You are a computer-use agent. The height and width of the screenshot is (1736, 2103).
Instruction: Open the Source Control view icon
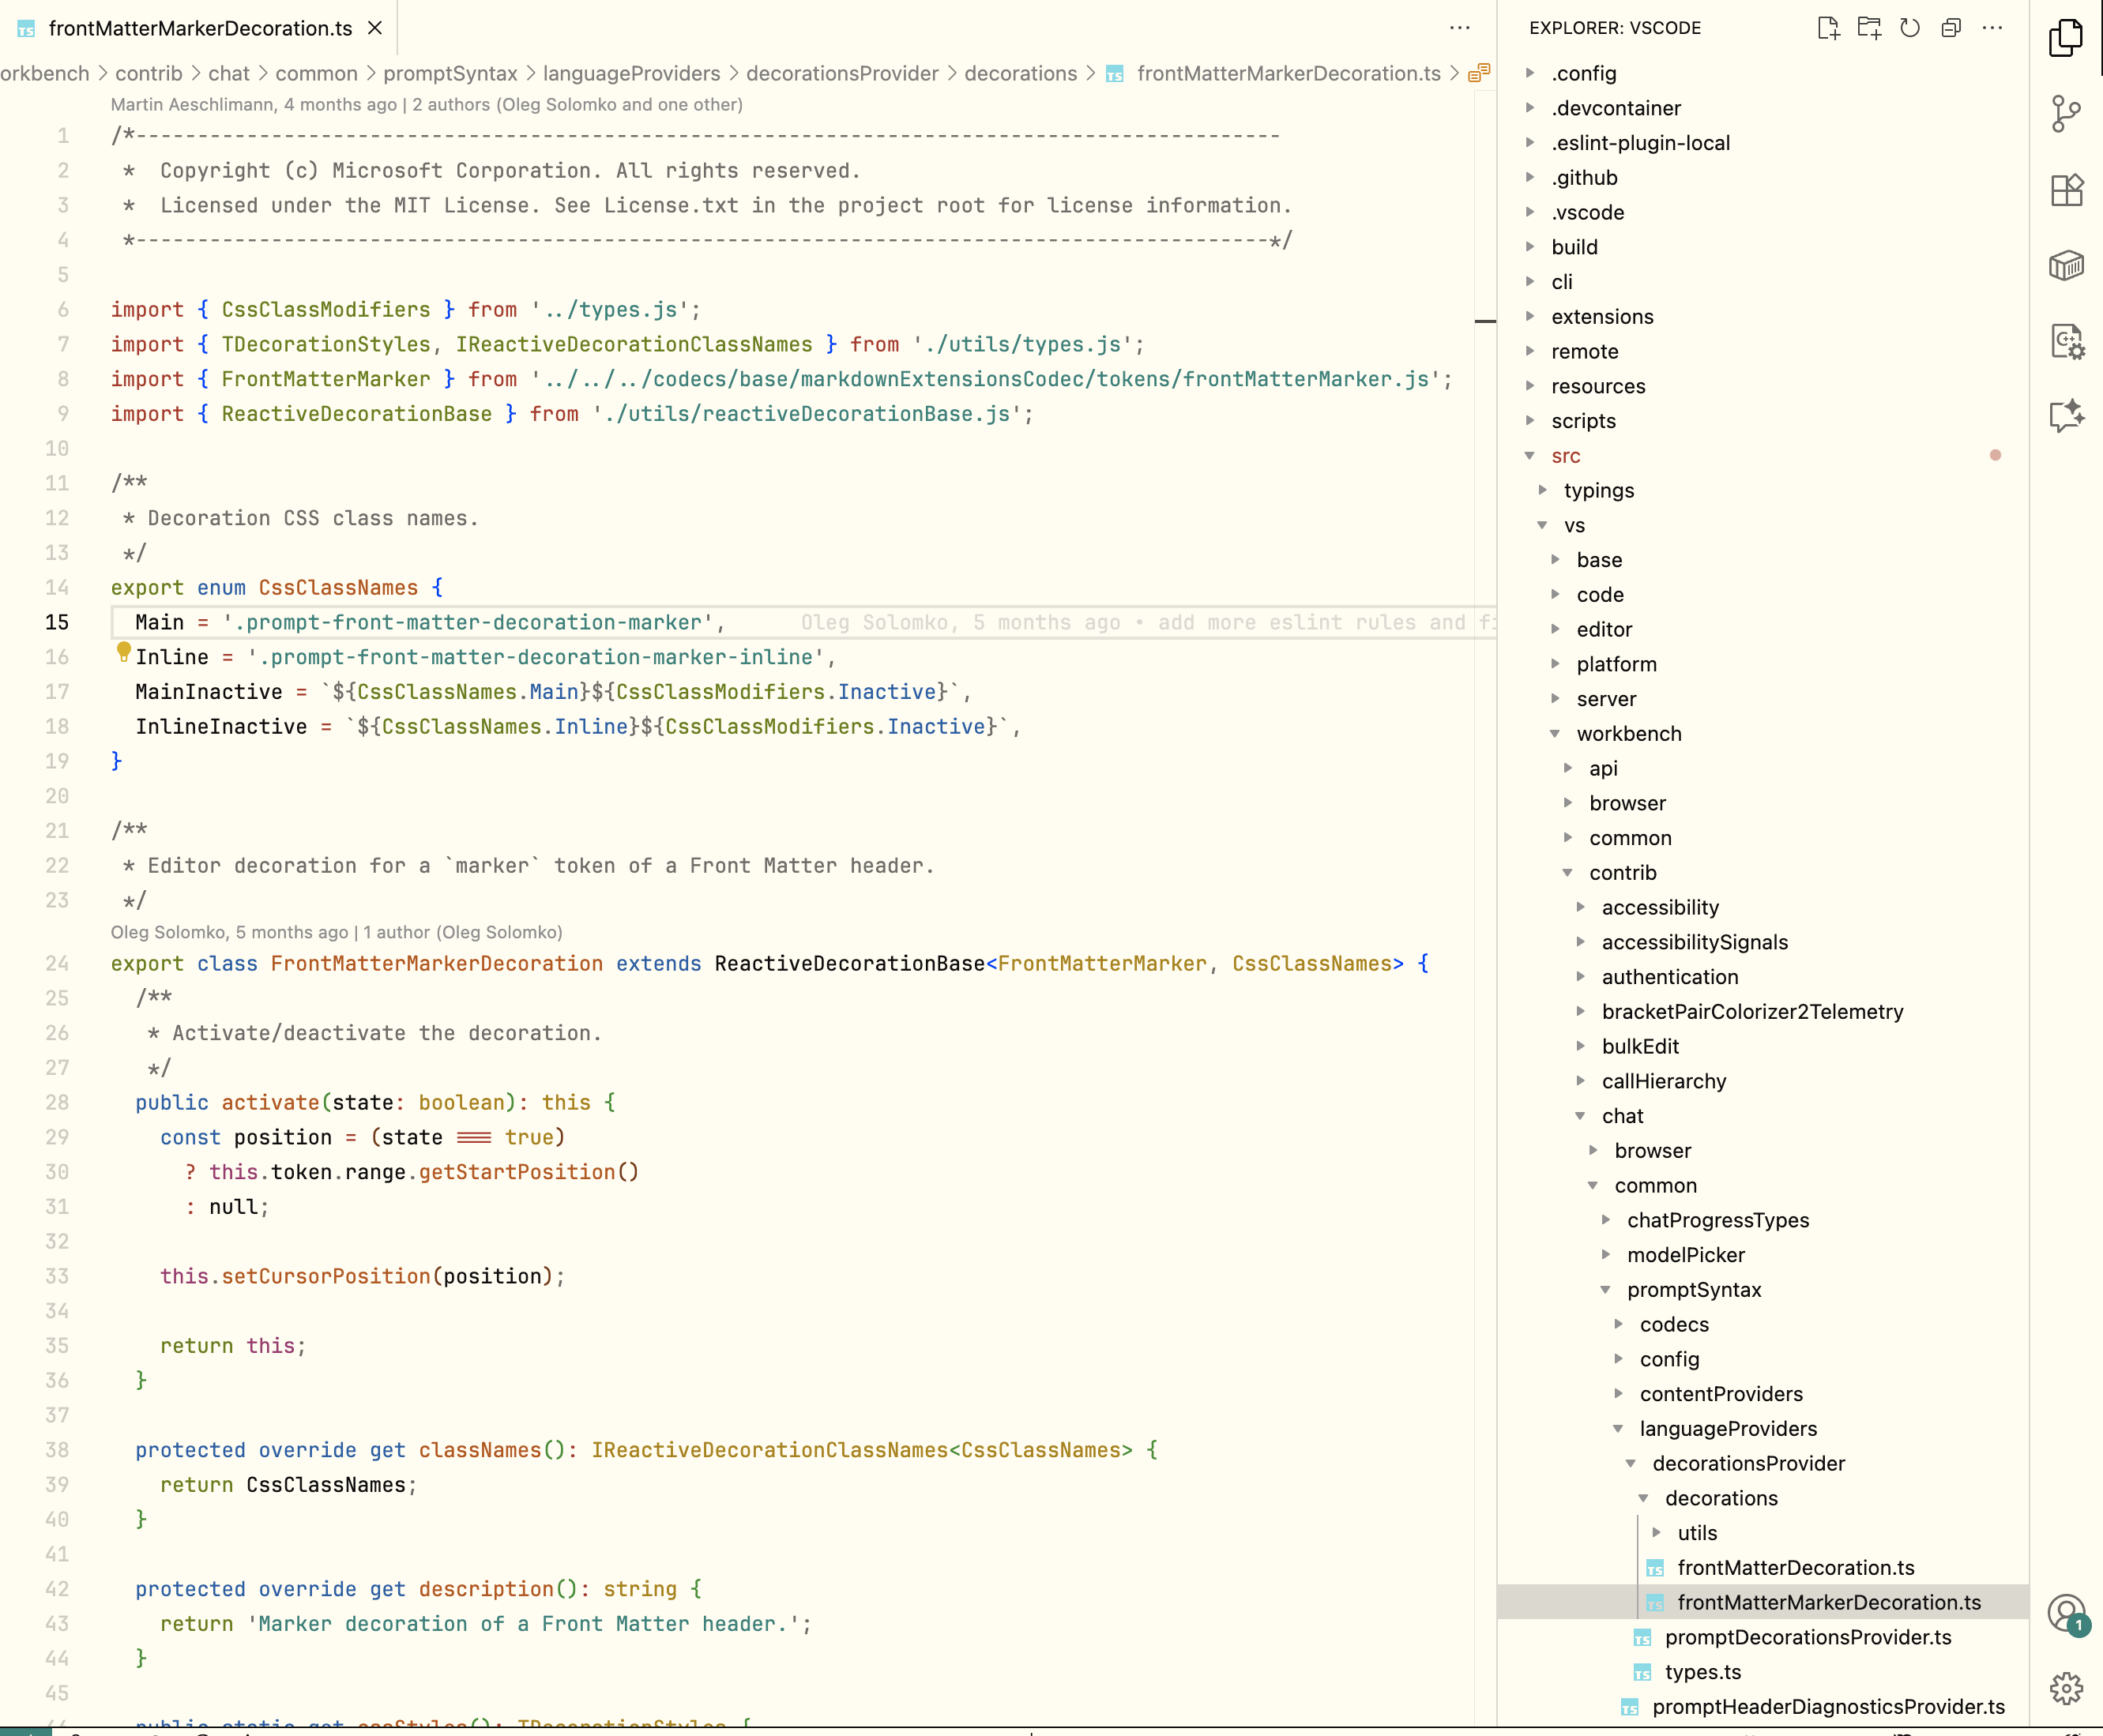pyautogui.click(x=2065, y=113)
